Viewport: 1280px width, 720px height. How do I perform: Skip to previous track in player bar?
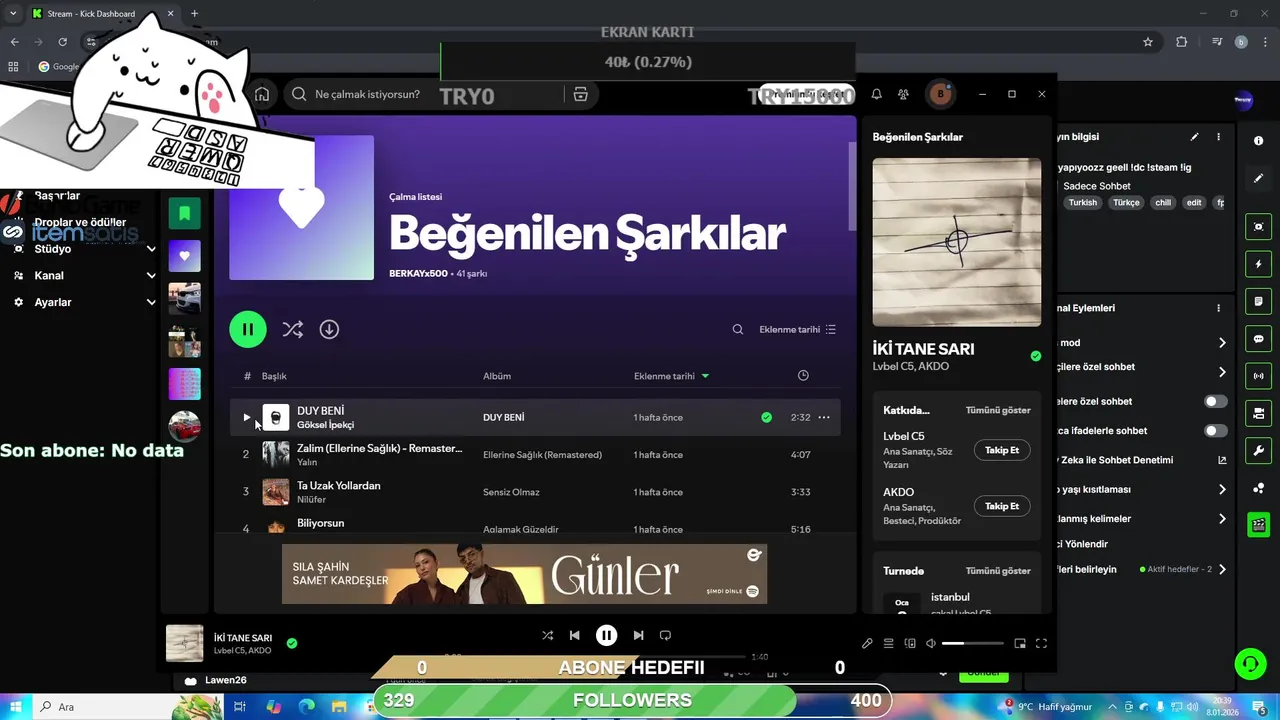click(574, 635)
